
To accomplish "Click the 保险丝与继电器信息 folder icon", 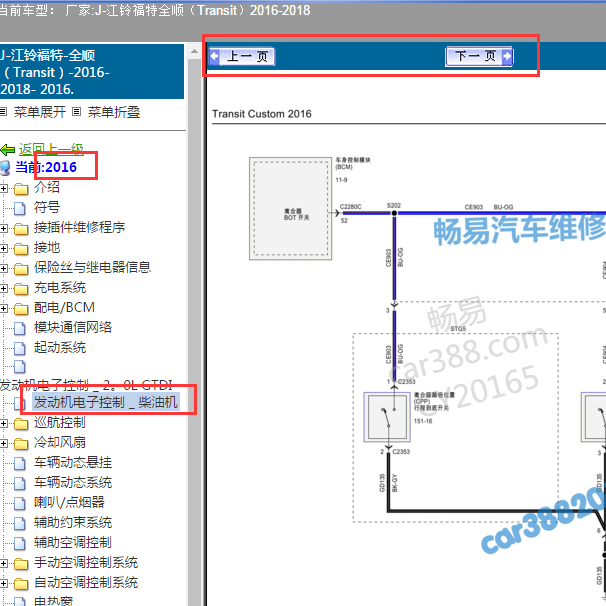I will pos(21,269).
